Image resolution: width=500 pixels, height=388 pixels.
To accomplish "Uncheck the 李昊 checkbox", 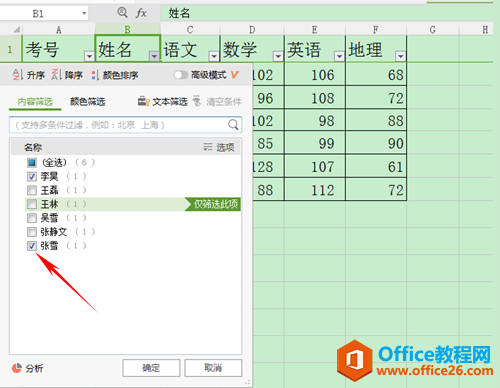I will pyautogui.click(x=32, y=176).
